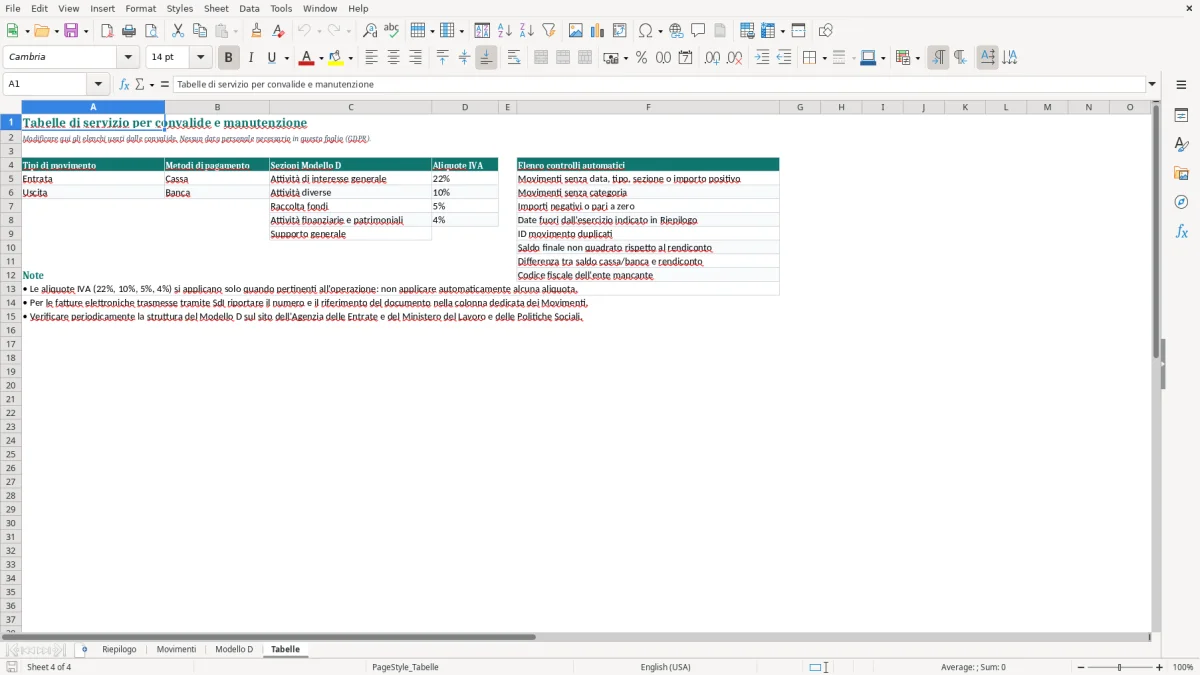Viewport: 1200px width, 675px height.
Task: Toggle Align Bottom vertical alignment
Action: pyautogui.click(x=486, y=58)
